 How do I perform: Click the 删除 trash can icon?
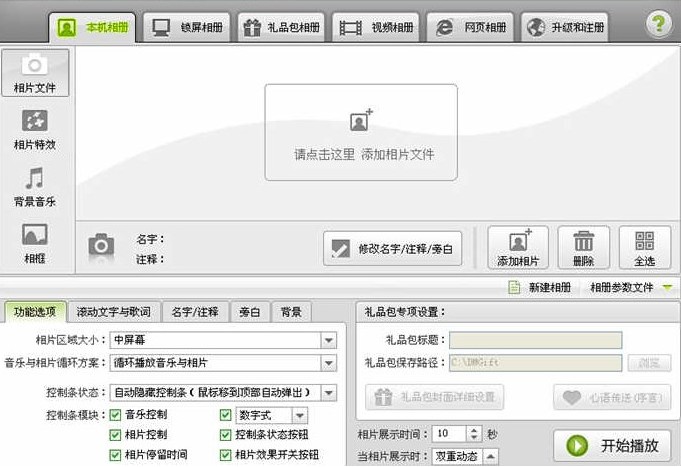click(583, 248)
